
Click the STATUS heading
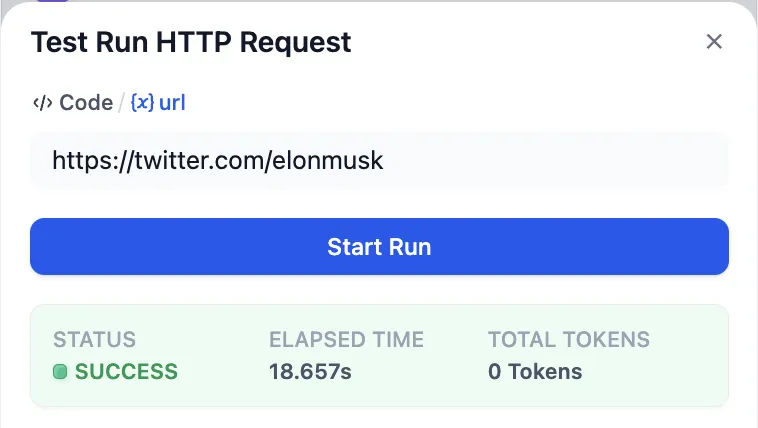[x=94, y=340]
